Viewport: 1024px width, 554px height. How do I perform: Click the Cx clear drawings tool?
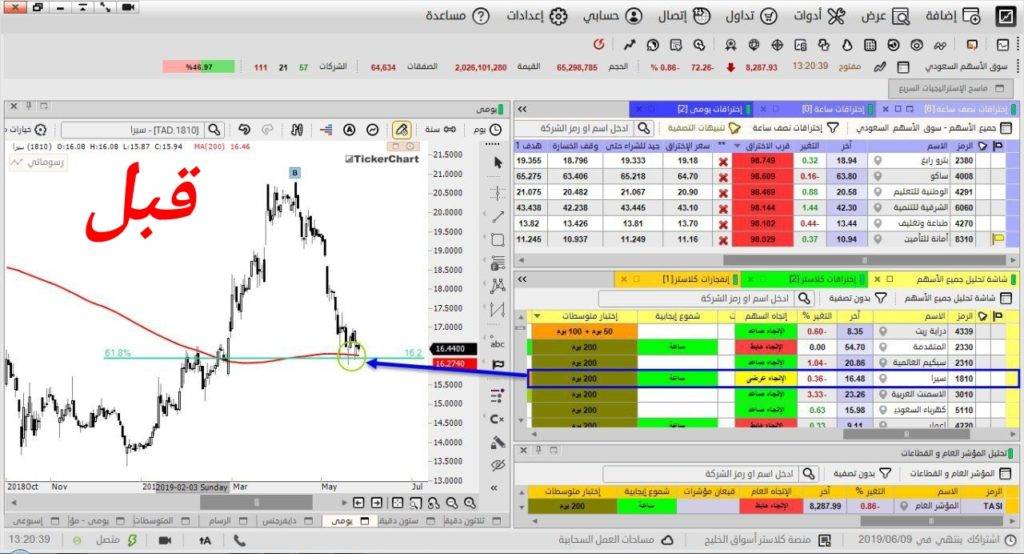tap(497, 419)
